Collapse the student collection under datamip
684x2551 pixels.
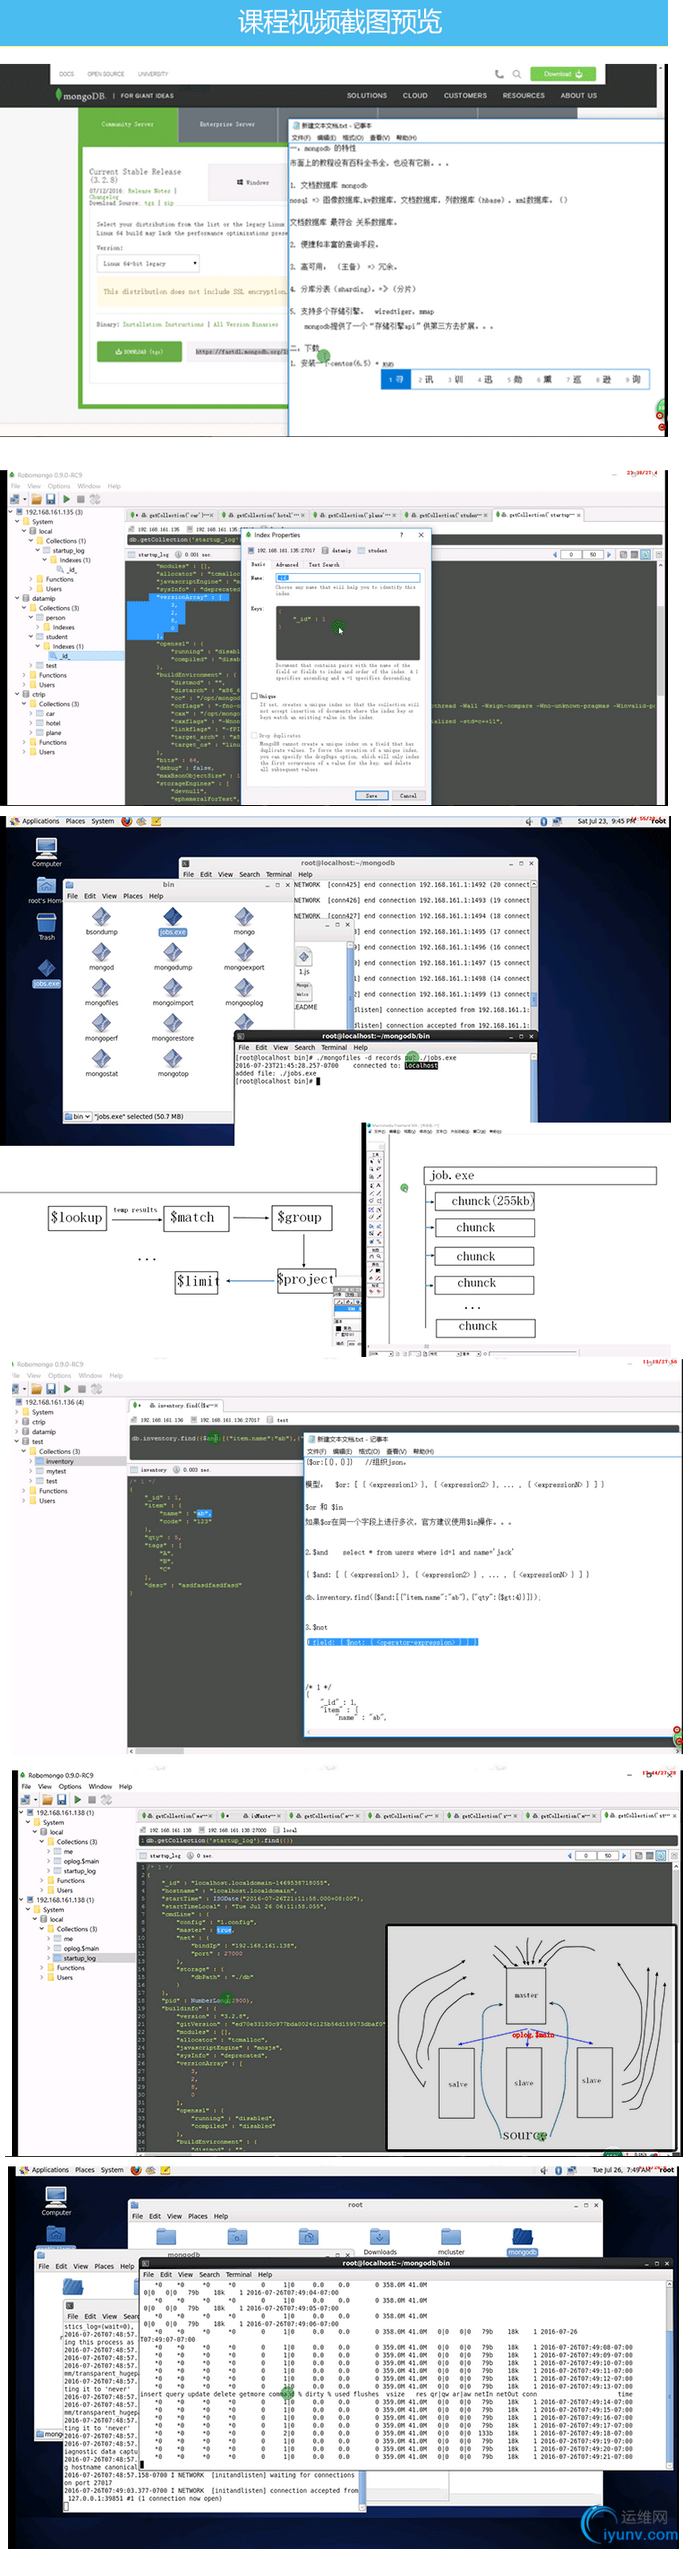(x=31, y=637)
